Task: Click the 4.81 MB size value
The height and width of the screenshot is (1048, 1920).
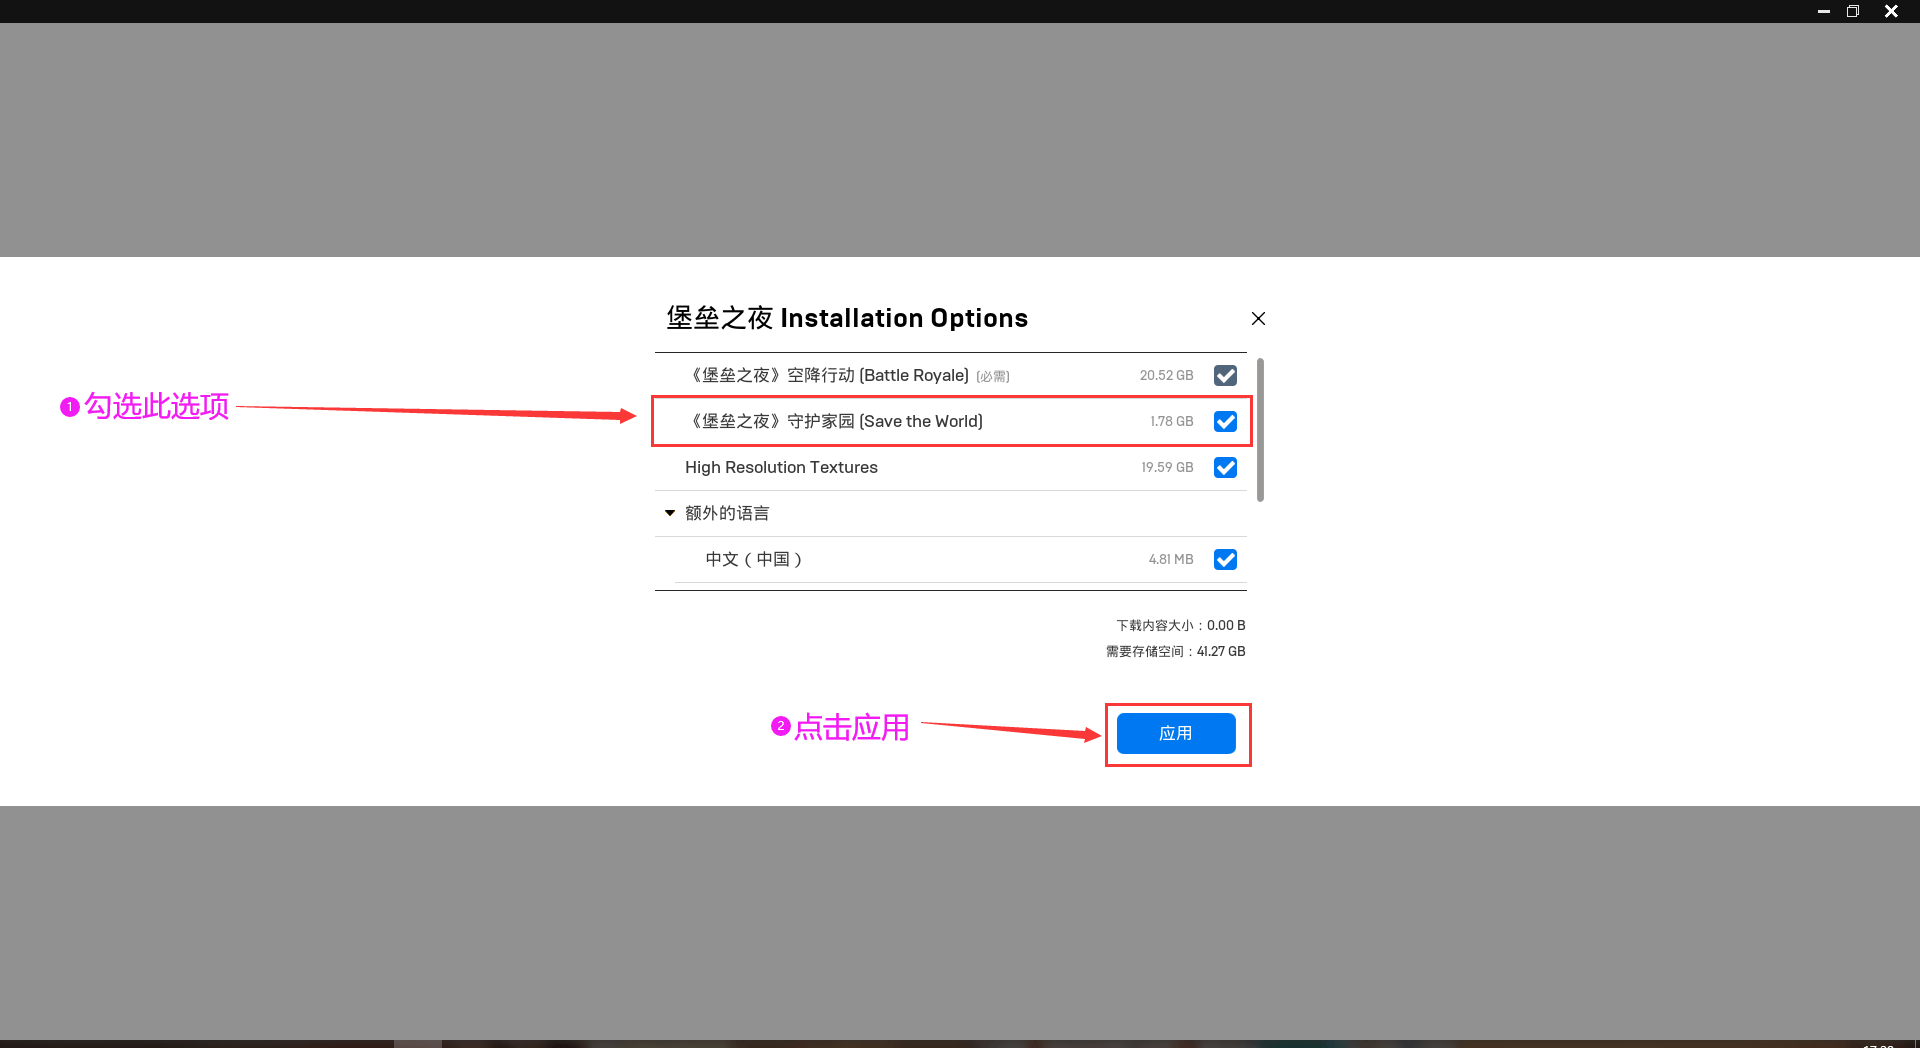Action: pyautogui.click(x=1170, y=559)
